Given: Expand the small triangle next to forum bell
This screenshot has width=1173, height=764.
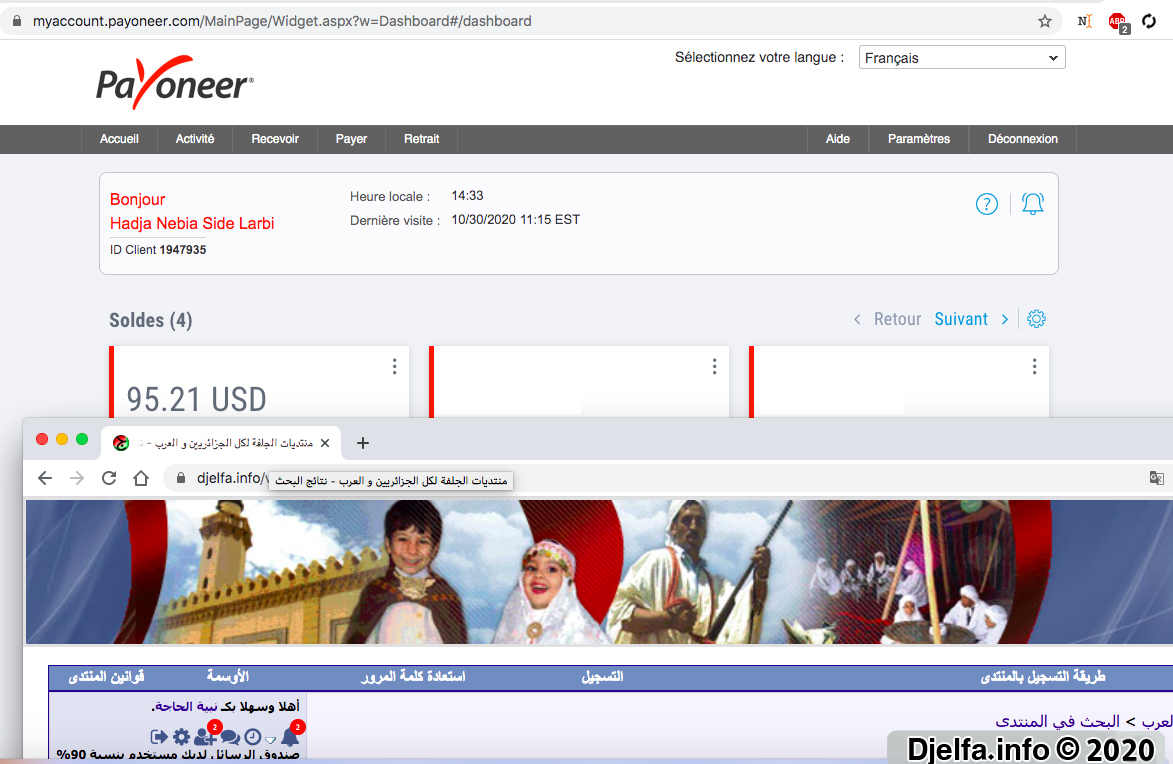Looking at the screenshot, I should pos(271,740).
